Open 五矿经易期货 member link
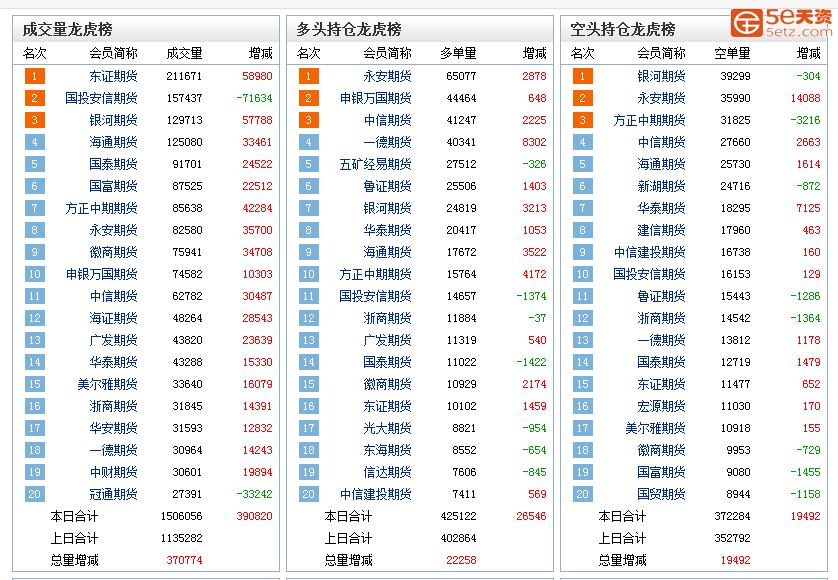 (x=376, y=164)
